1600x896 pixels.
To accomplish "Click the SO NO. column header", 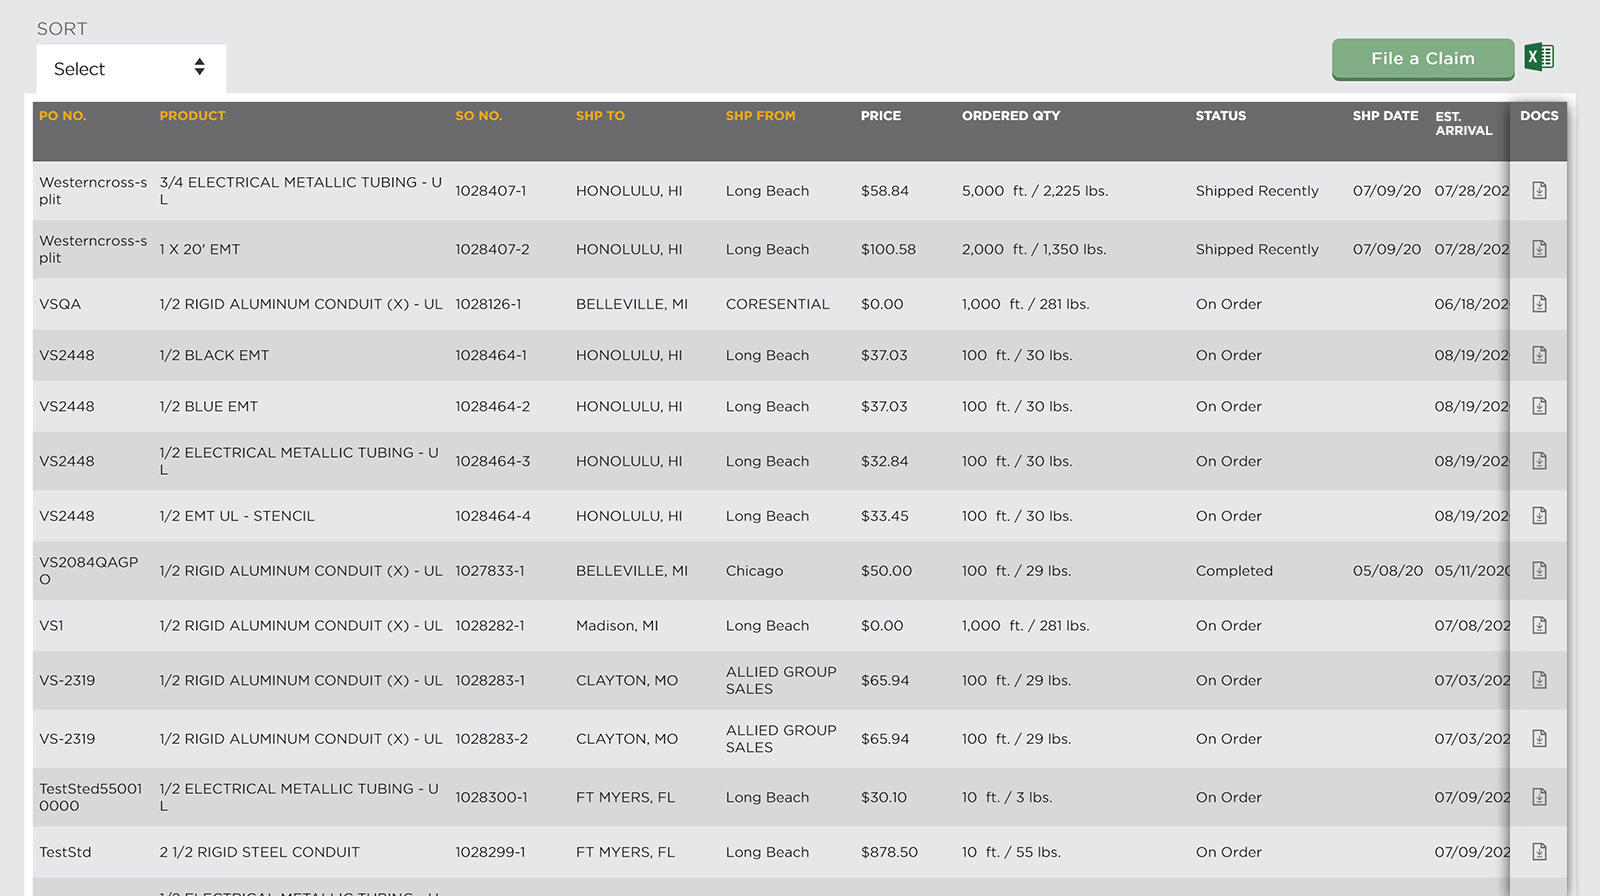I will point(478,116).
